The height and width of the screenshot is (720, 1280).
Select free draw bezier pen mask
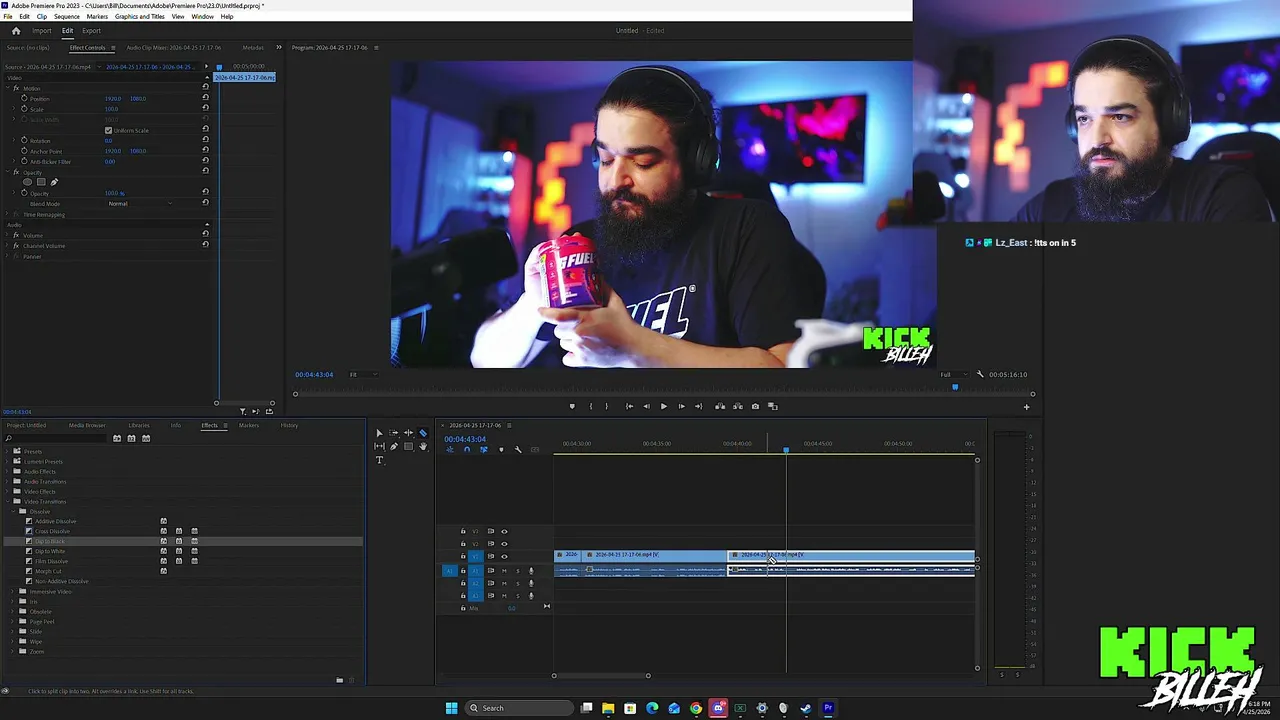point(54,182)
